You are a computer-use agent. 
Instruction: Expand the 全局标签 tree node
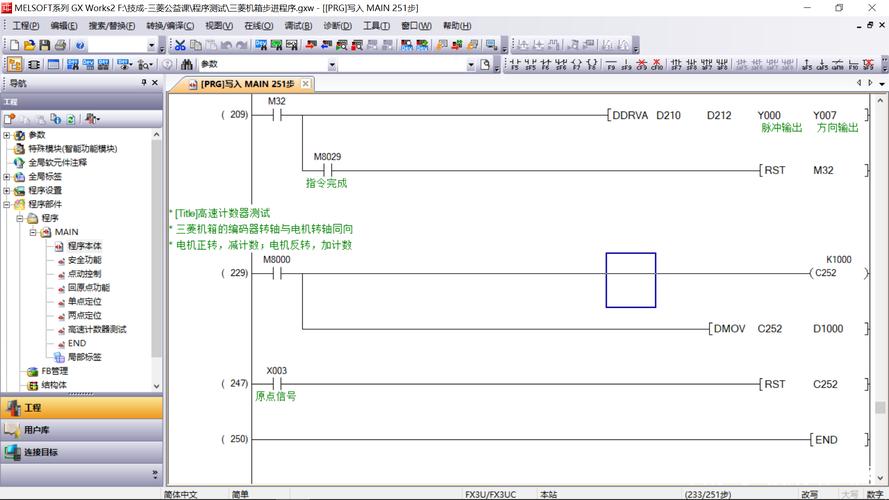(7, 177)
